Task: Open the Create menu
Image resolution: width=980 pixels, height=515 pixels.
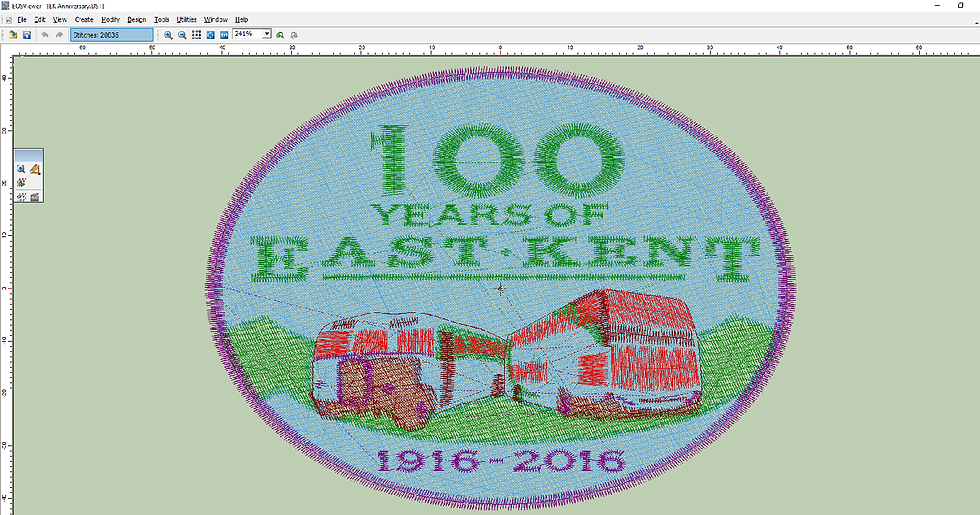Action: [84, 20]
